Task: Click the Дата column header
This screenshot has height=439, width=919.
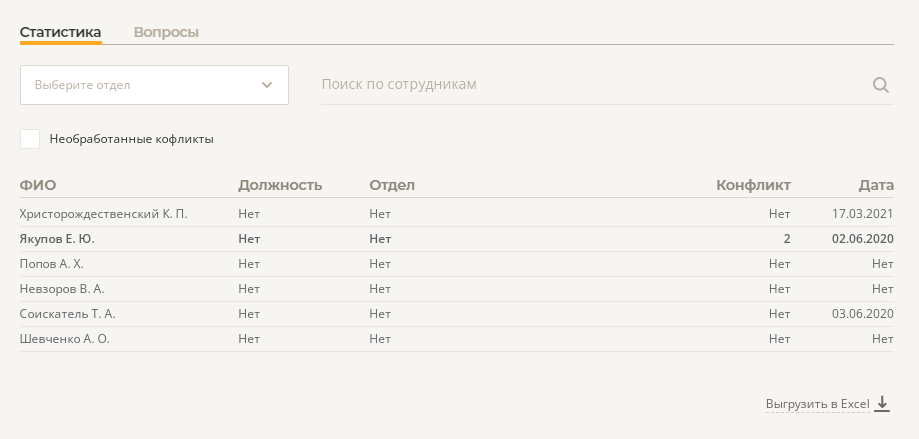Action: [876, 185]
